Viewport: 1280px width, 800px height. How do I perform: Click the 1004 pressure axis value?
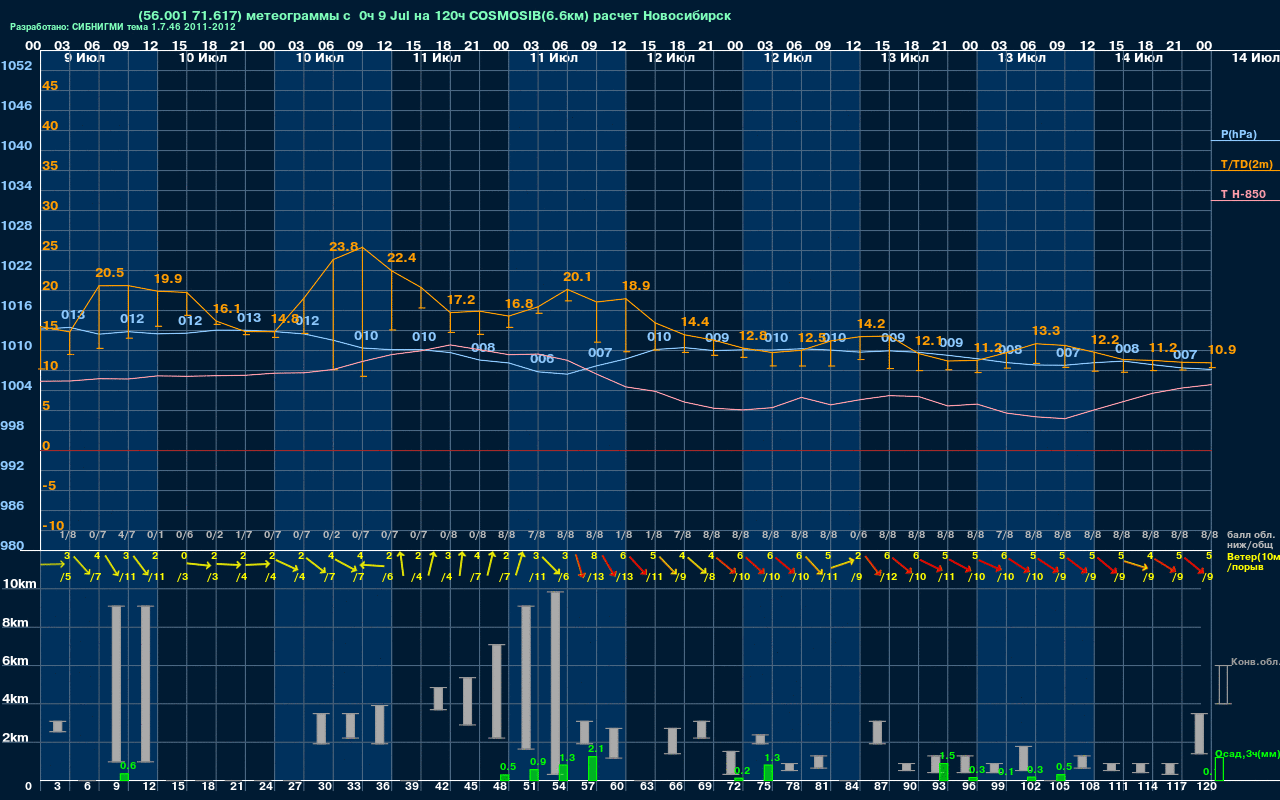(x=16, y=386)
